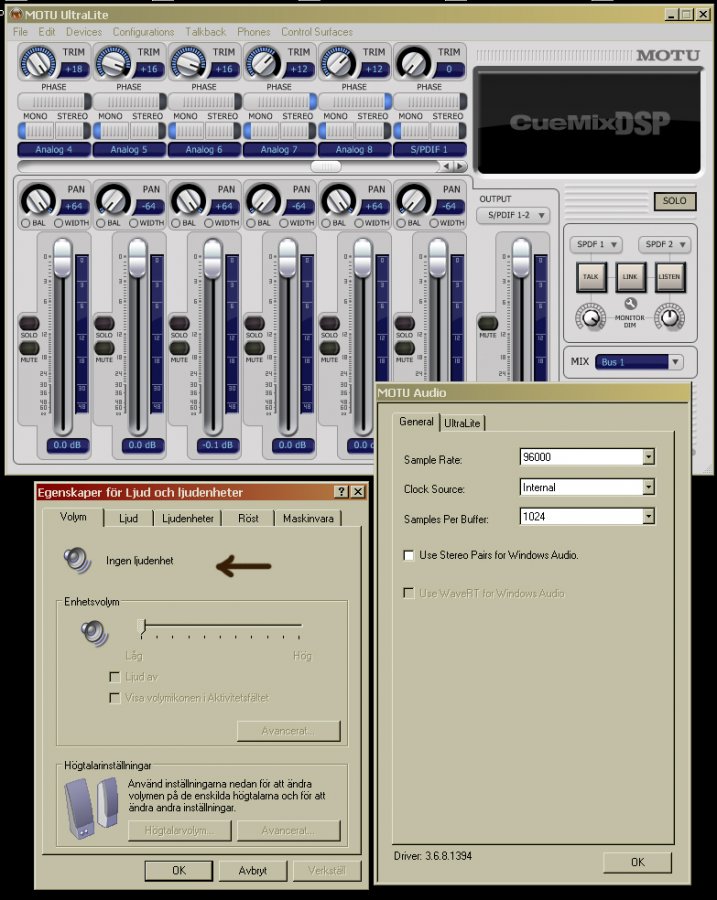The width and height of the screenshot is (717, 900).
Task: Click the speaker icon in Enhetsvolym section
Action: click(x=95, y=633)
